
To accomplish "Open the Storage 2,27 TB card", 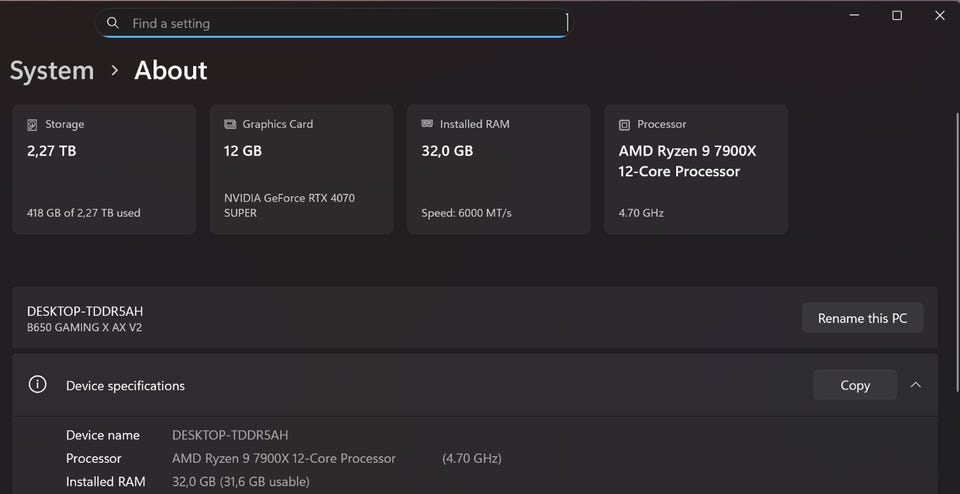I will click(x=104, y=170).
